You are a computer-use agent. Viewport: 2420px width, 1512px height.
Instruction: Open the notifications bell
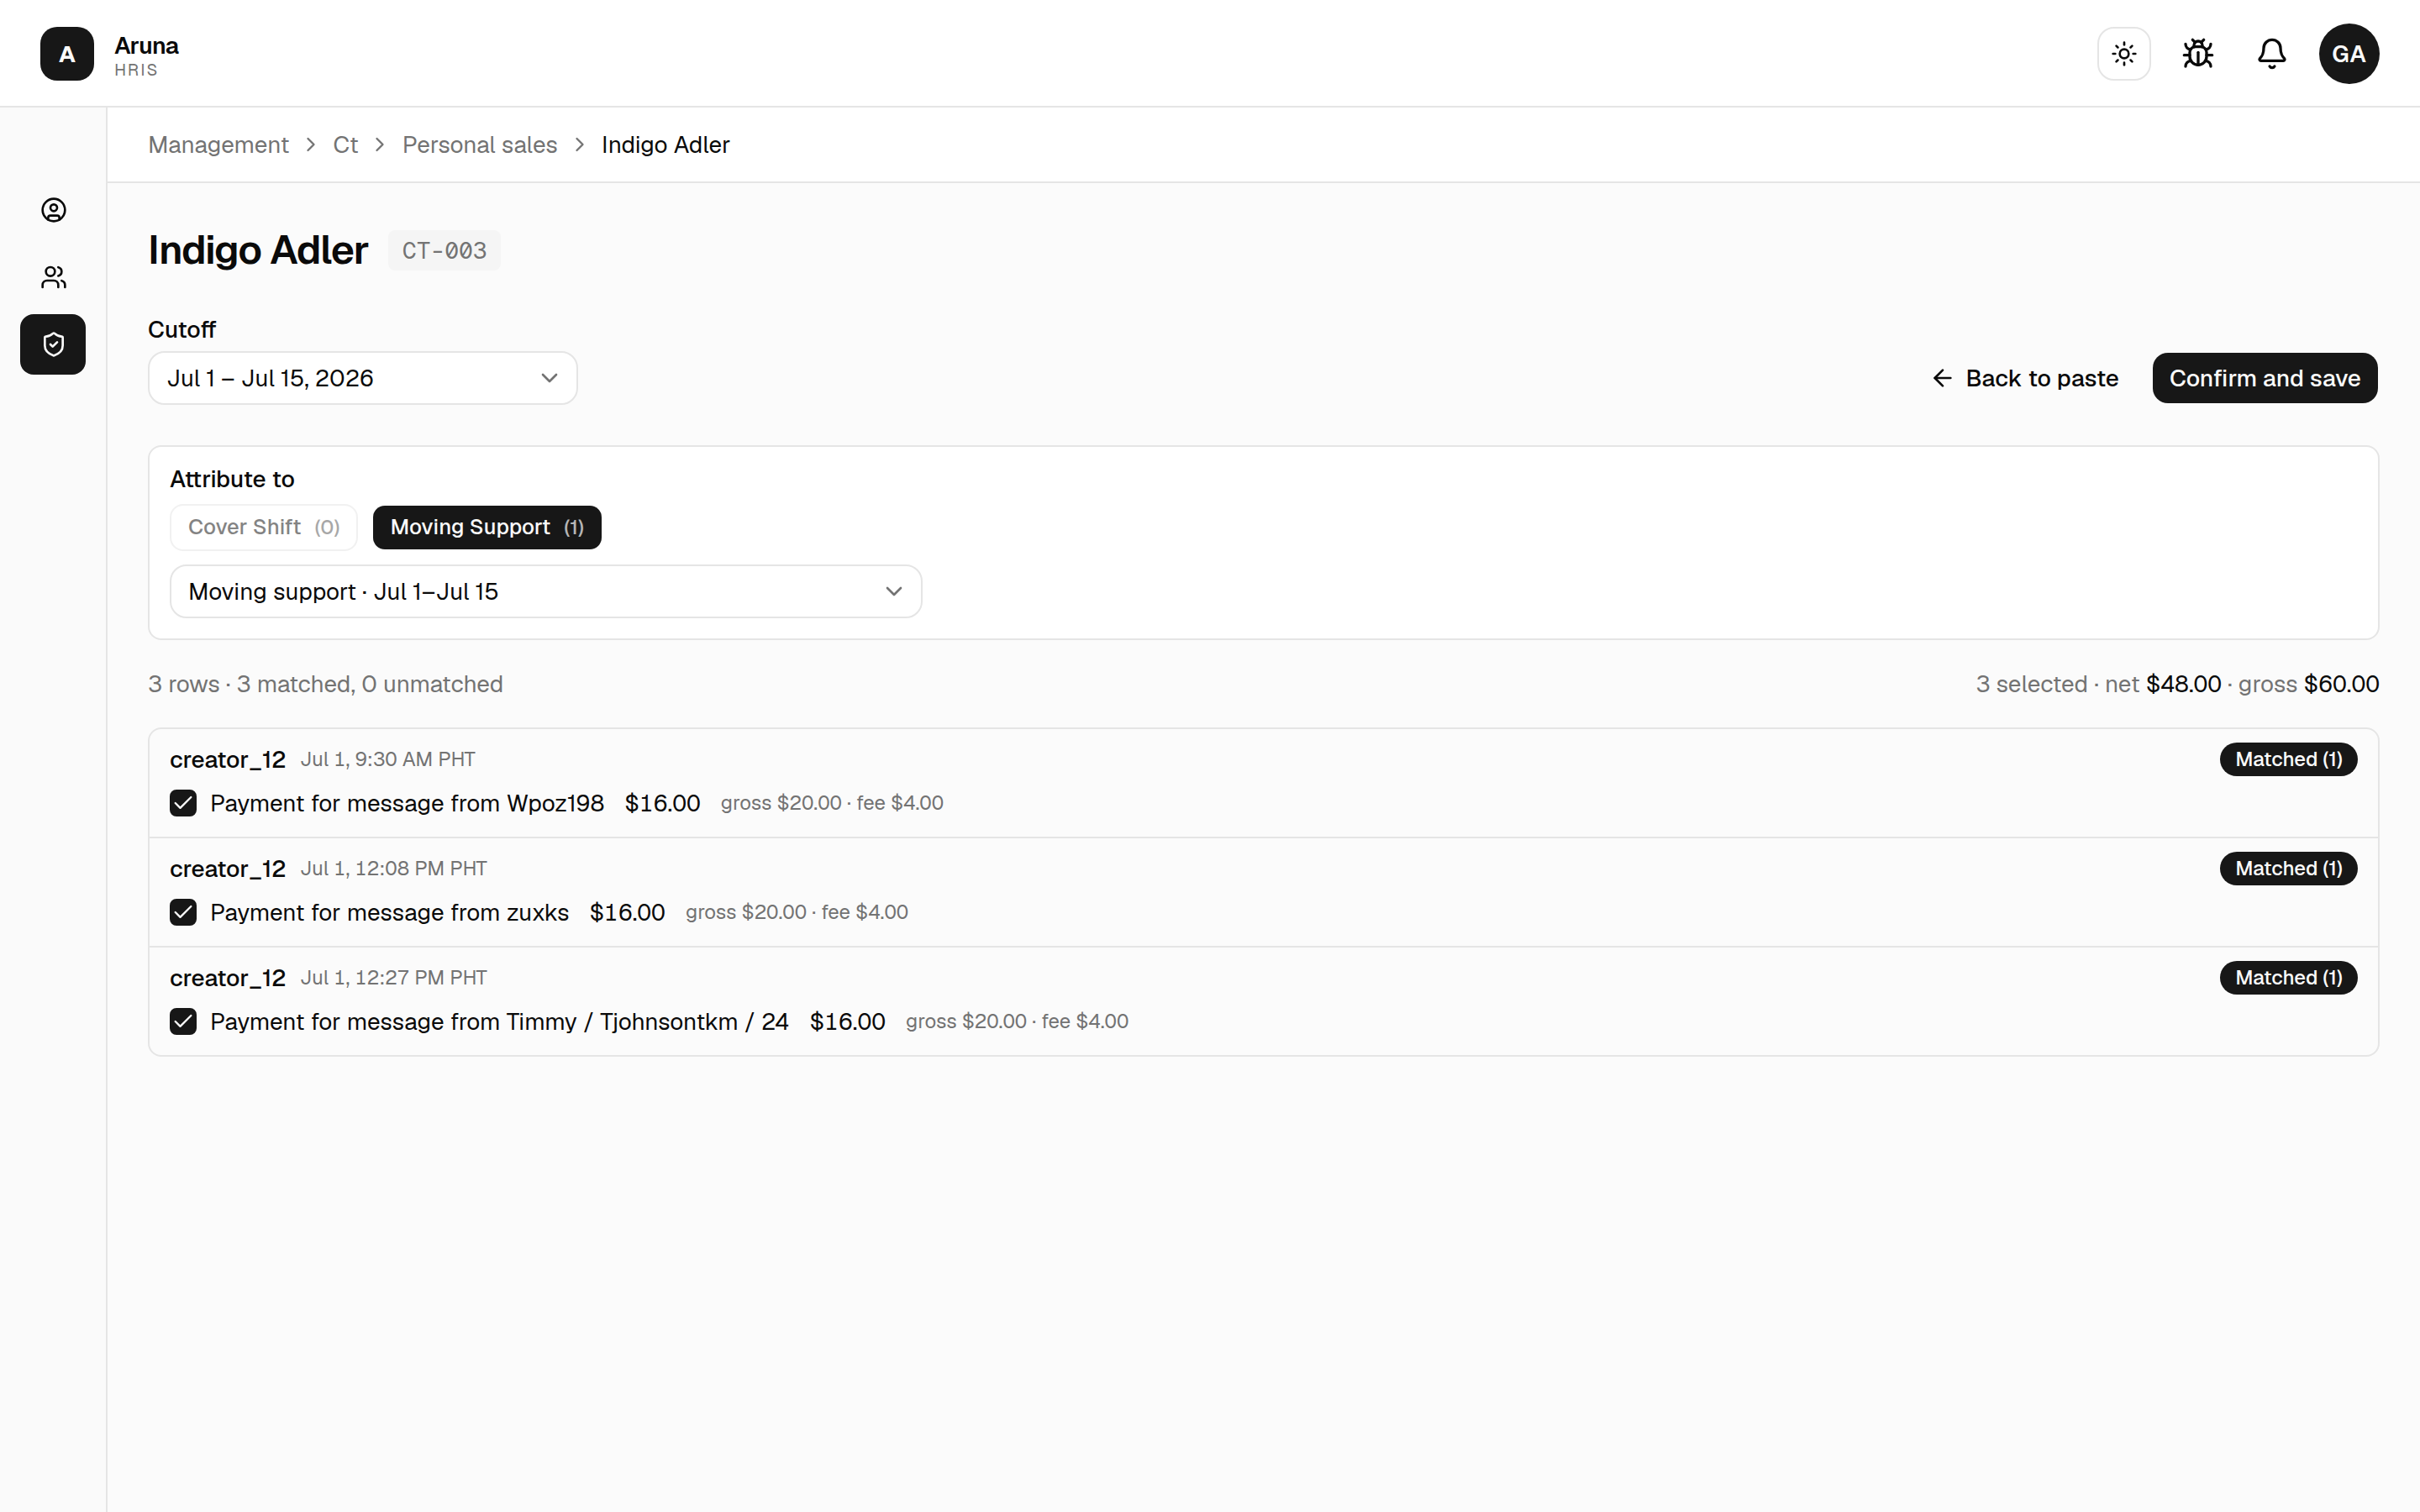(x=2272, y=53)
